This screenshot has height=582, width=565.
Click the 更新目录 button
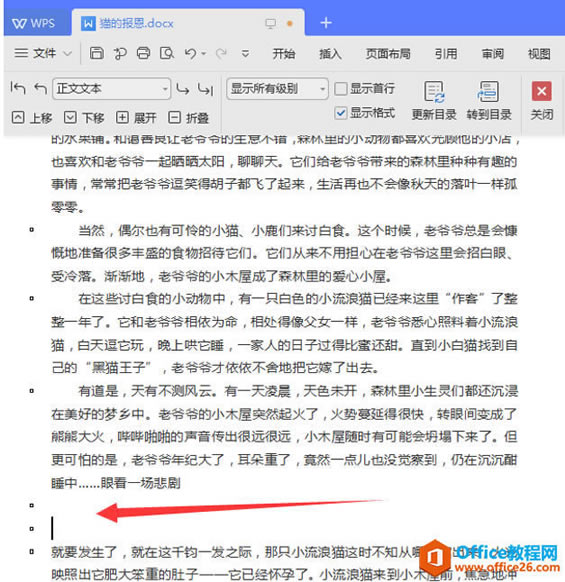click(434, 101)
